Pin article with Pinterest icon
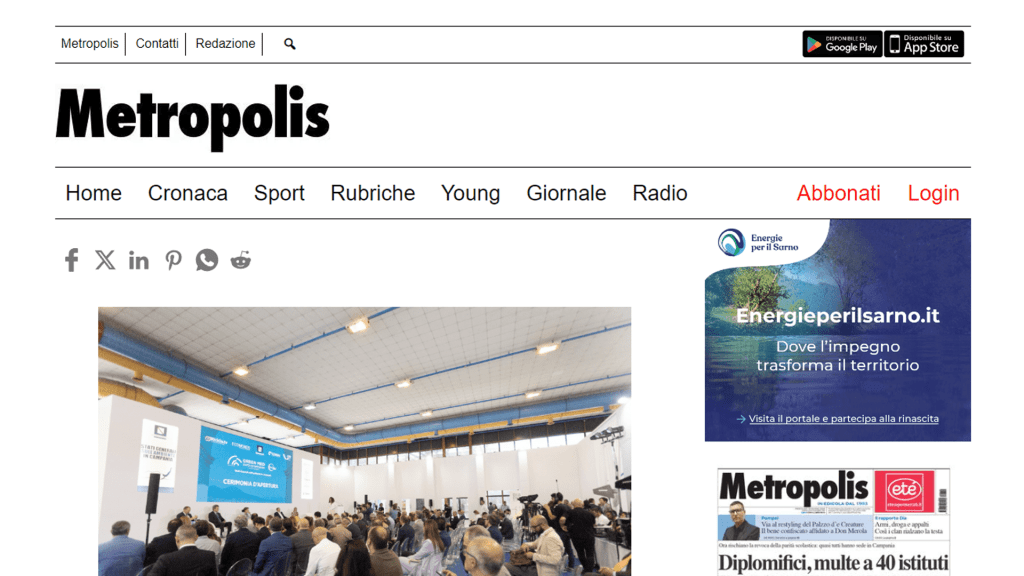 173,260
